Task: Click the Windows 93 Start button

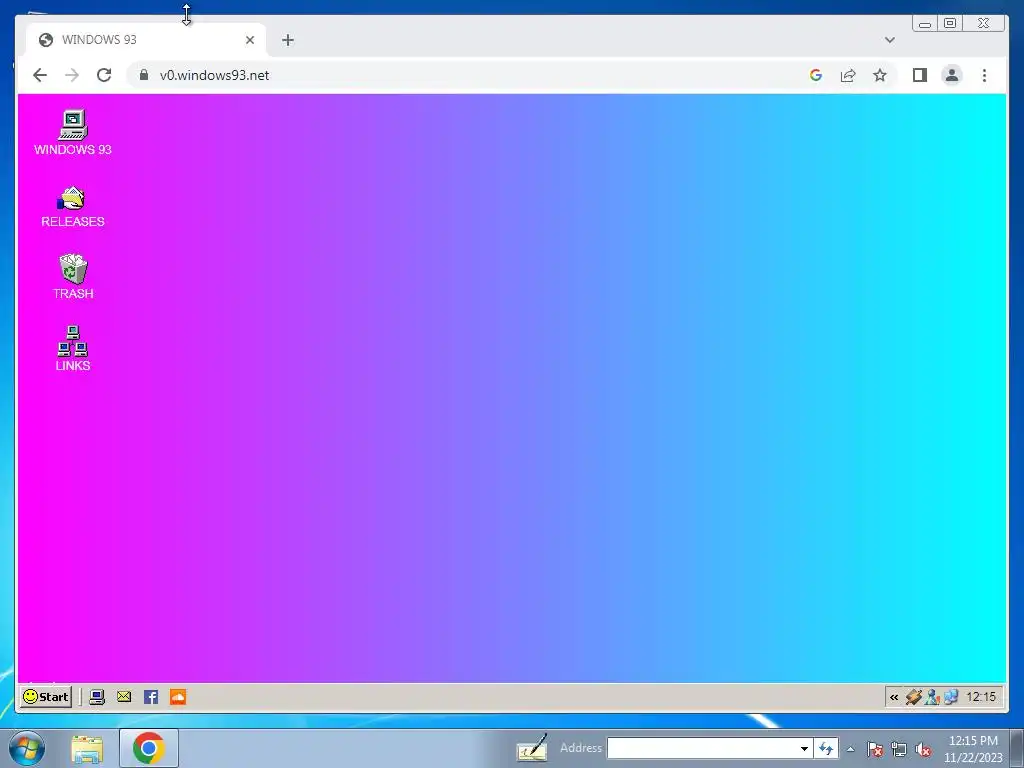Action: (46, 697)
